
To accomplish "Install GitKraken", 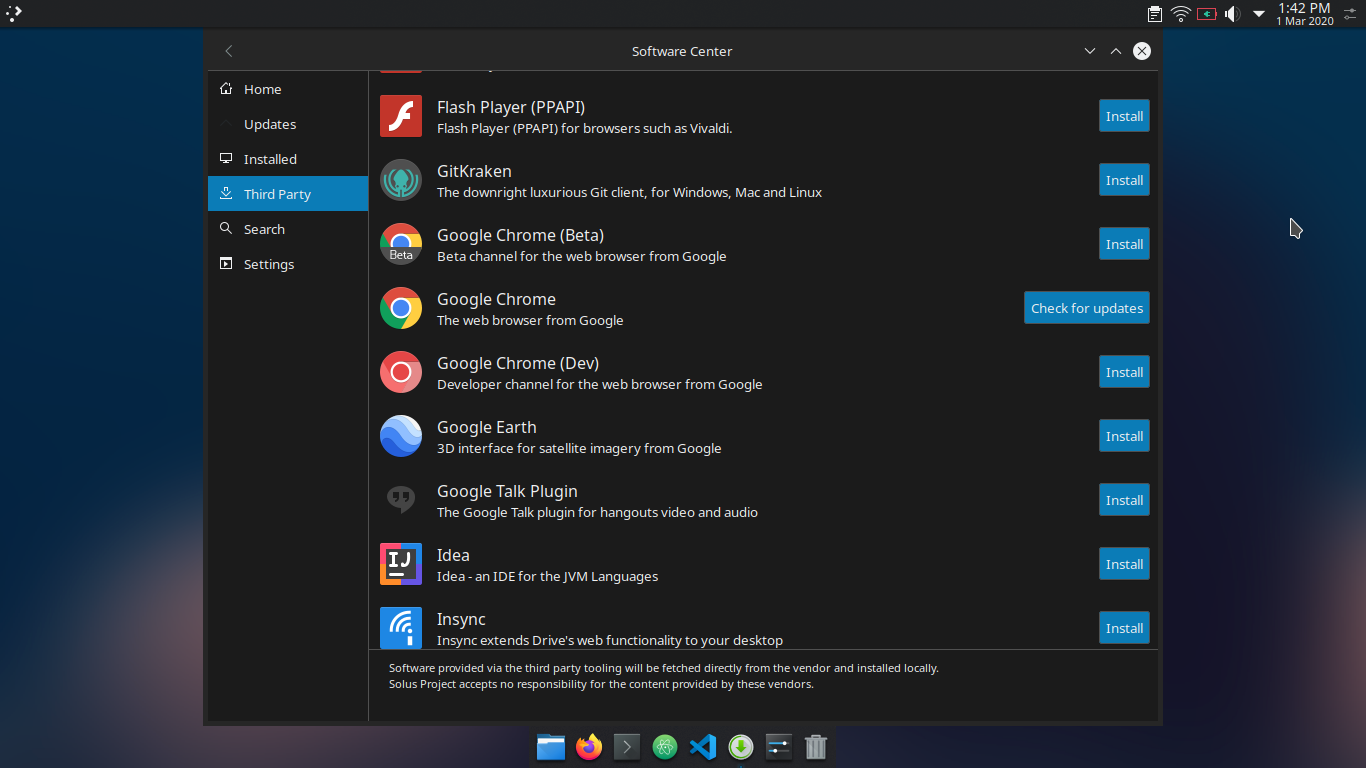I will (x=1124, y=180).
